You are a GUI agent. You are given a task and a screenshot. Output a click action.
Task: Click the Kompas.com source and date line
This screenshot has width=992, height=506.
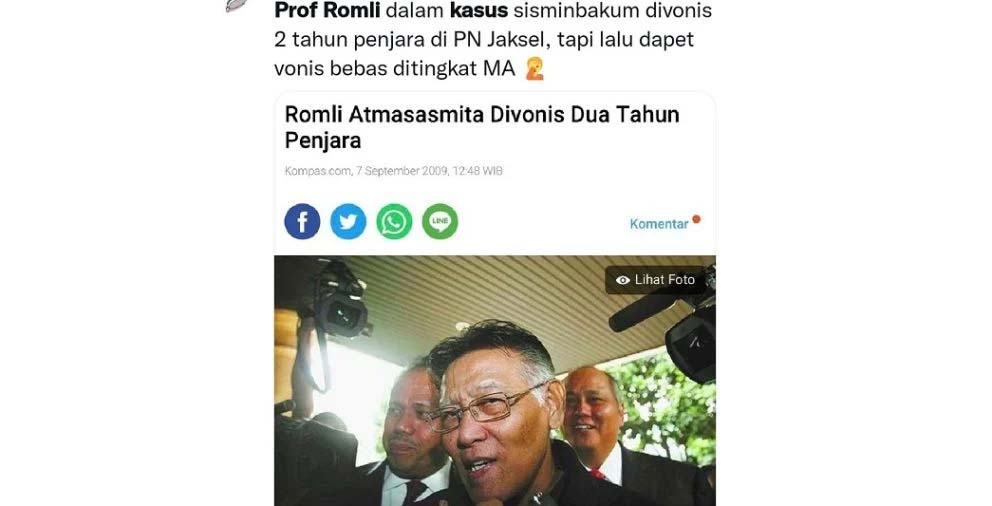tap(394, 171)
